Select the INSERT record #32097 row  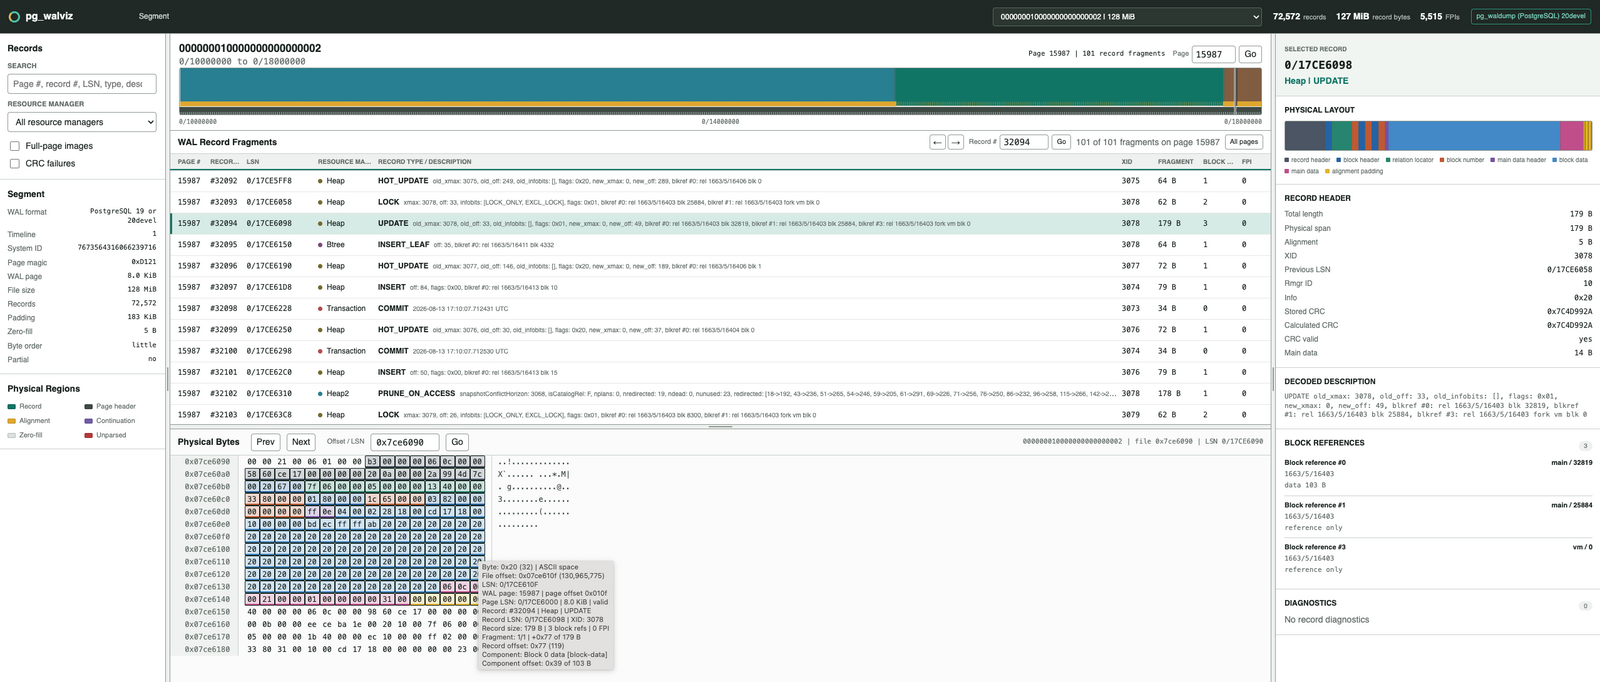[x=720, y=287]
